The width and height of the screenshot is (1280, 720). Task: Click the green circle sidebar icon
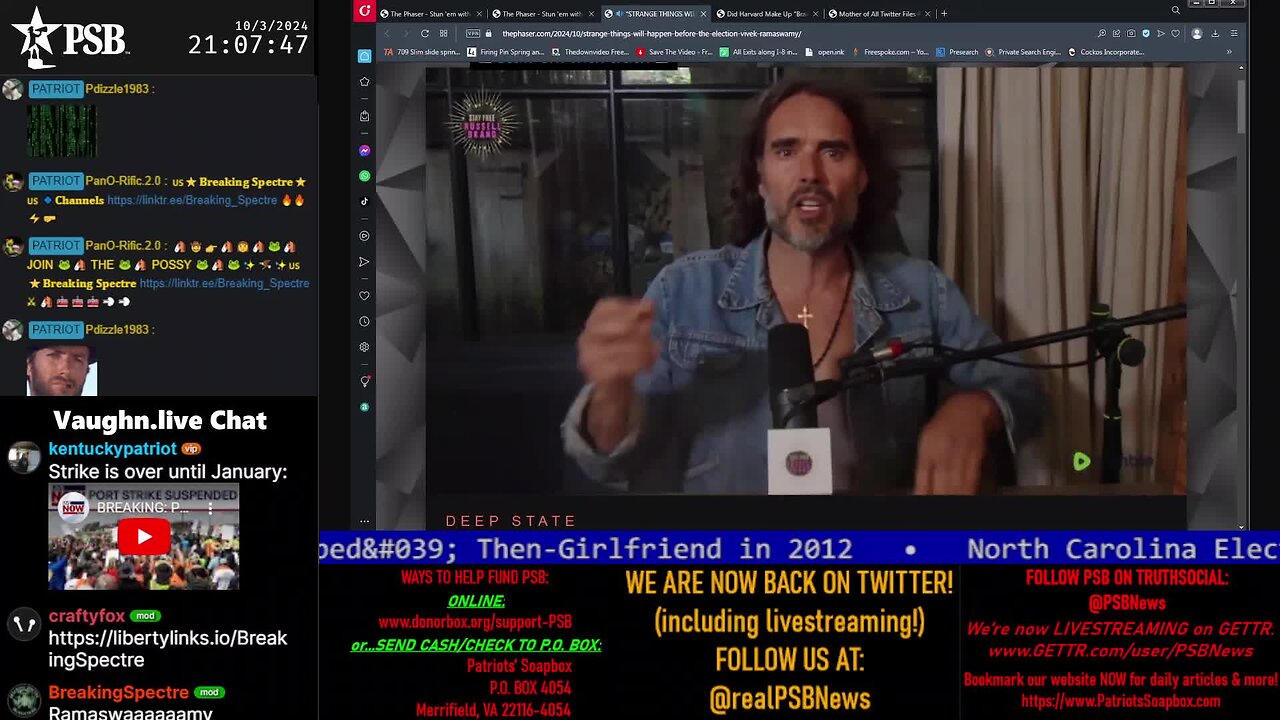(x=364, y=407)
